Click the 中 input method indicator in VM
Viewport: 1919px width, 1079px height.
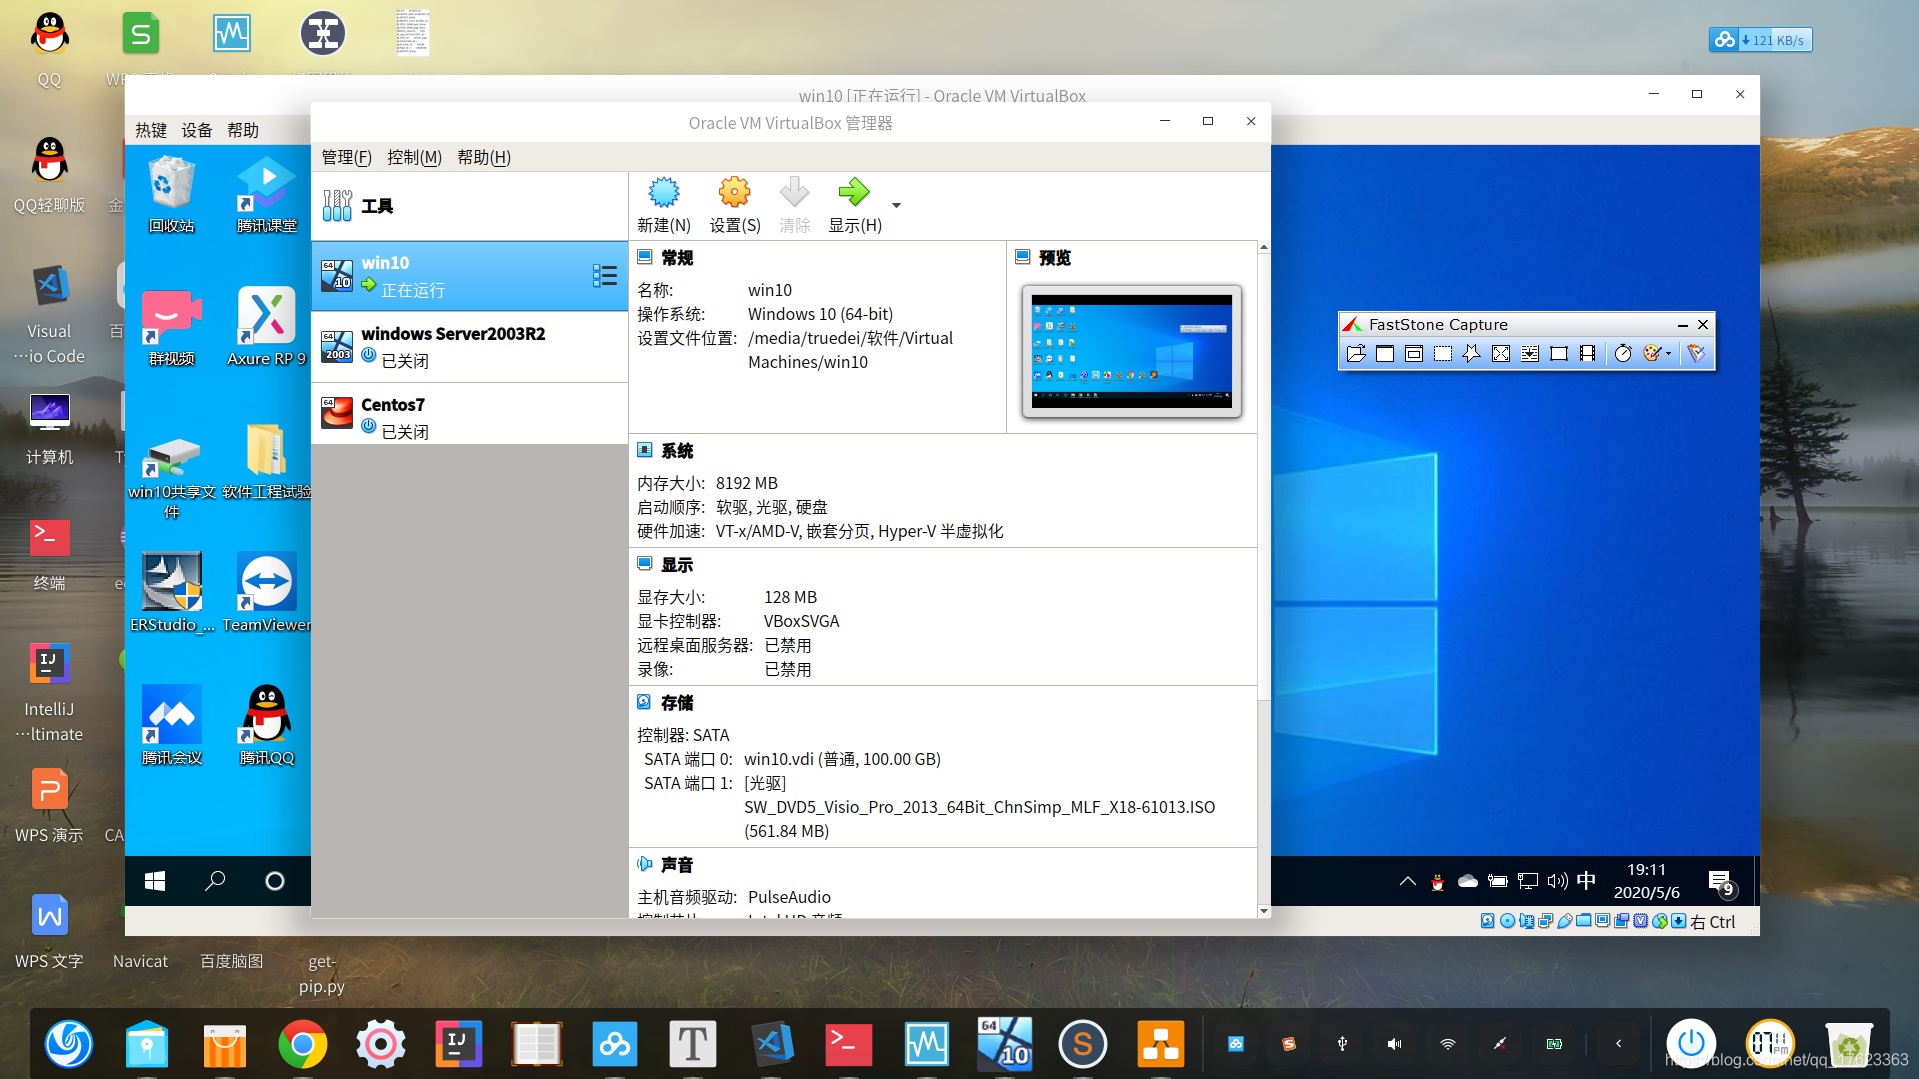1587,881
